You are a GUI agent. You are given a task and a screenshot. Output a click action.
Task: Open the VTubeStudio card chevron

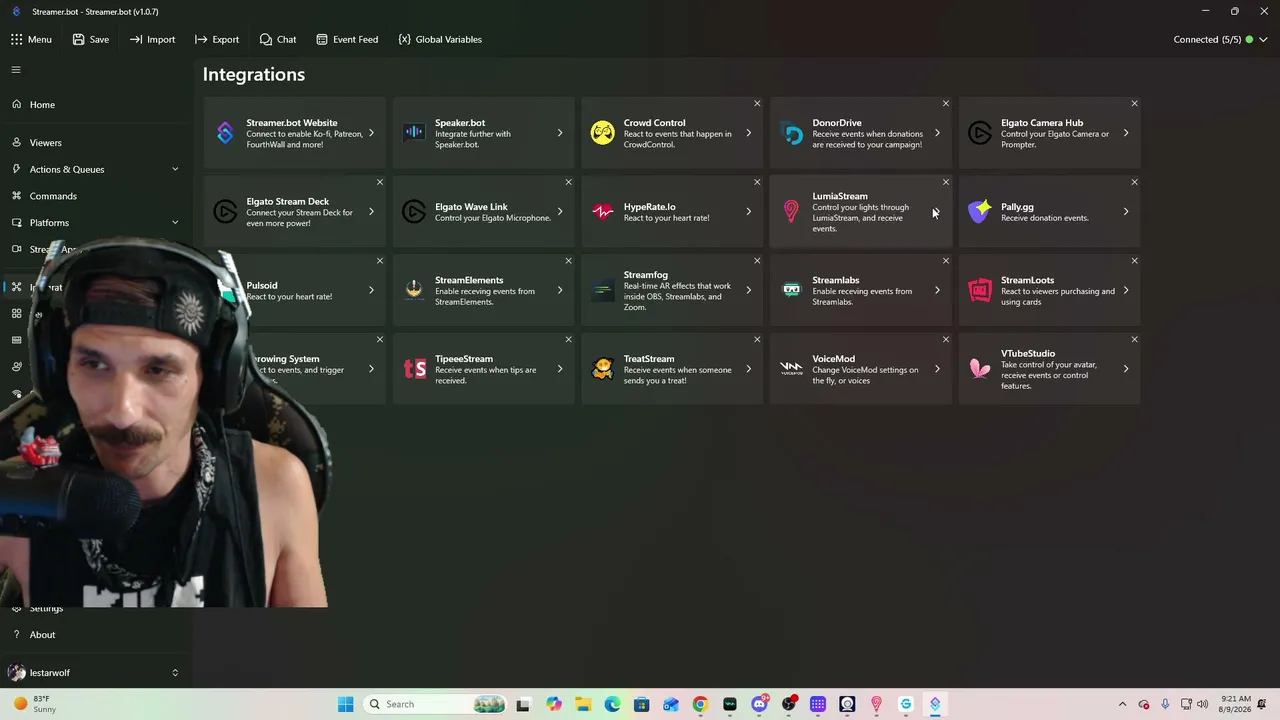coord(1126,369)
